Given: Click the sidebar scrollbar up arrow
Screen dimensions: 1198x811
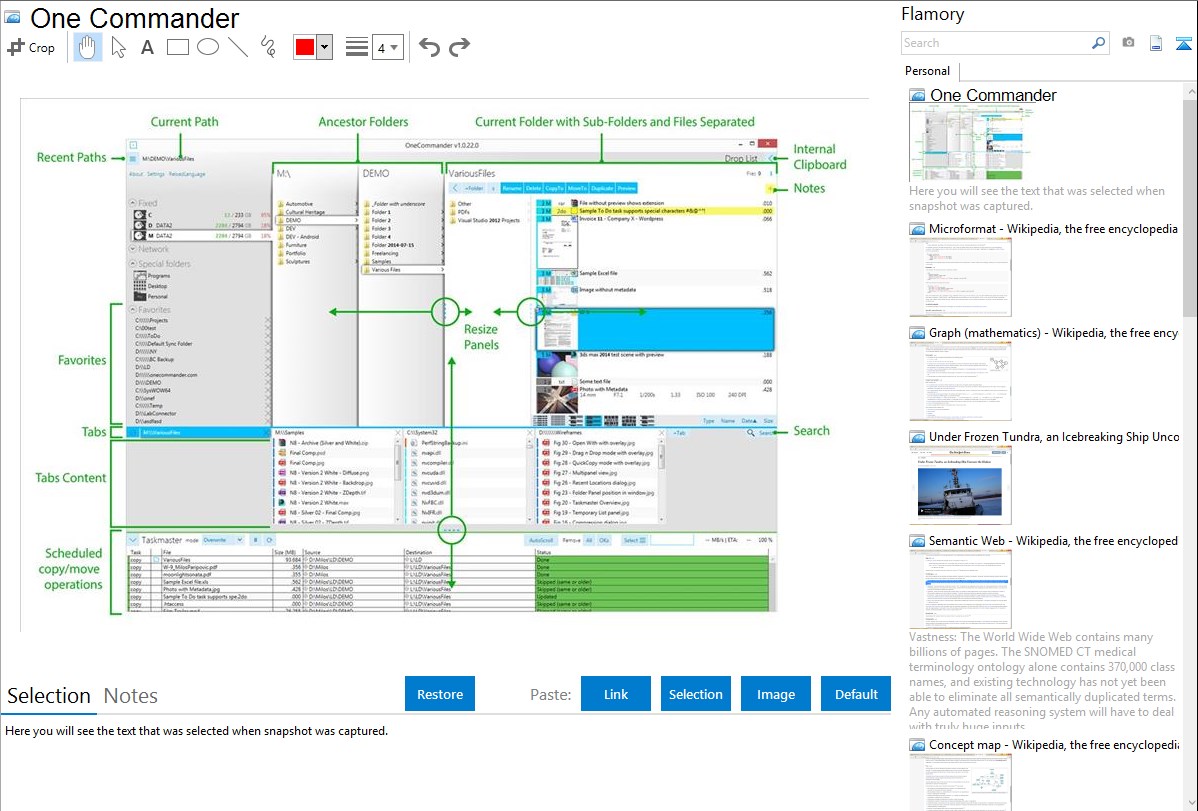Looking at the screenshot, I should tap(1190, 91).
